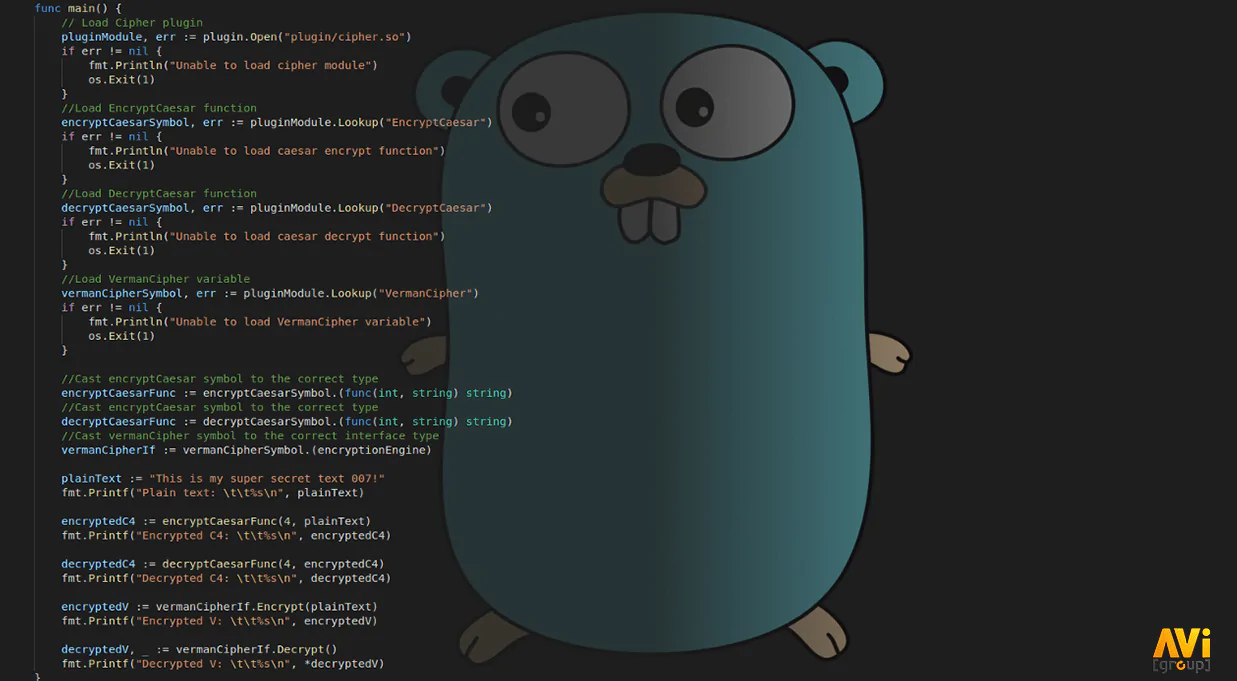The height and width of the screenshot is (681, 1237).
Task: Click the Go gopher mascot's nose
Action: click(x=652, y=160)
